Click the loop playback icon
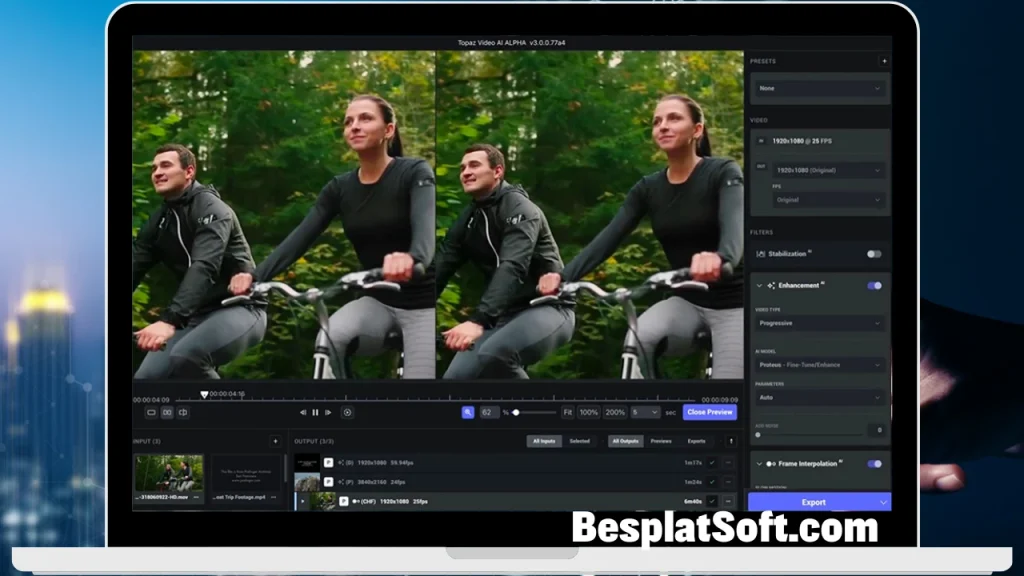Image resolution: width=1024 pixels, height=576 pixels. tap(347, 412)
